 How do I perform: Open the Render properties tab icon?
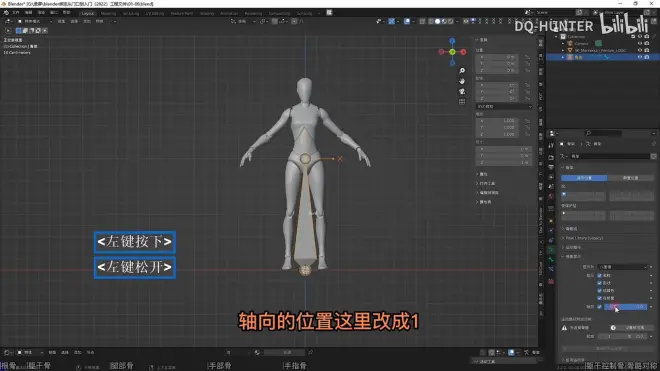point(551,157)
